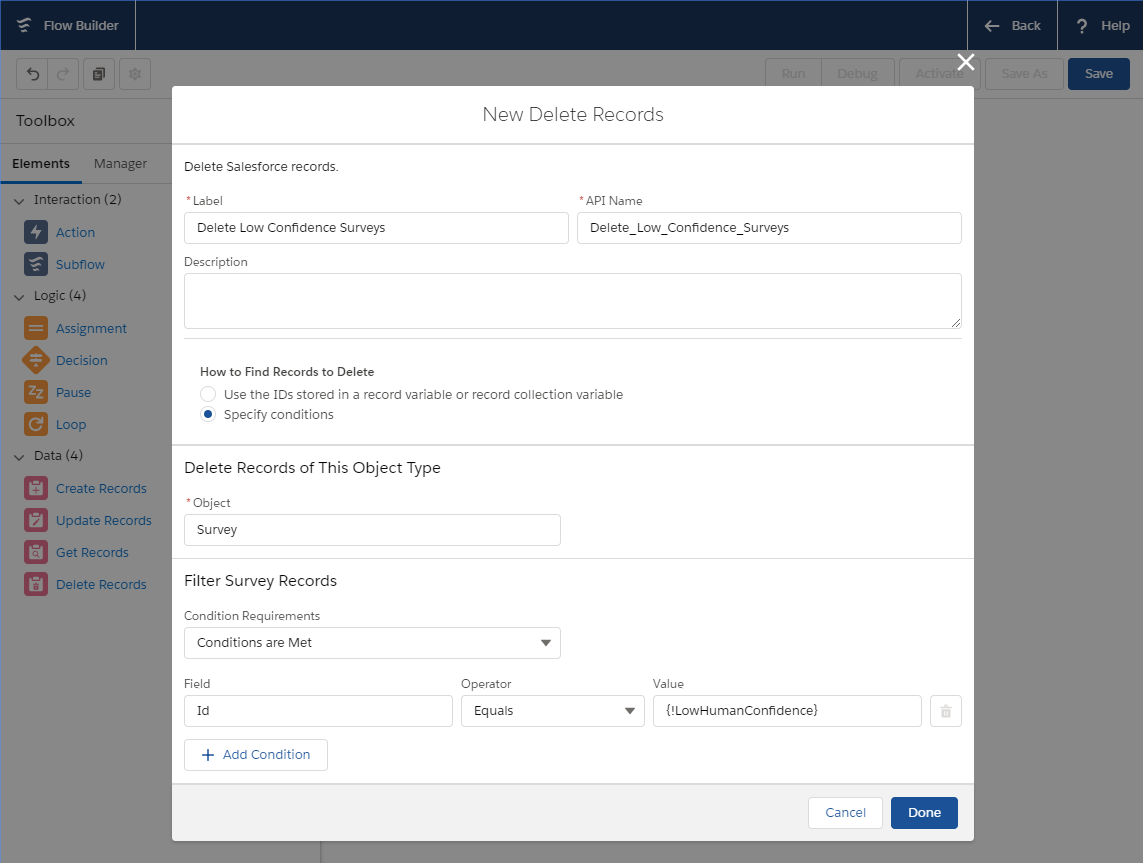Close the New Delete Records dialog
This screenshot has width=1143, height=863.
click(966, 62)
